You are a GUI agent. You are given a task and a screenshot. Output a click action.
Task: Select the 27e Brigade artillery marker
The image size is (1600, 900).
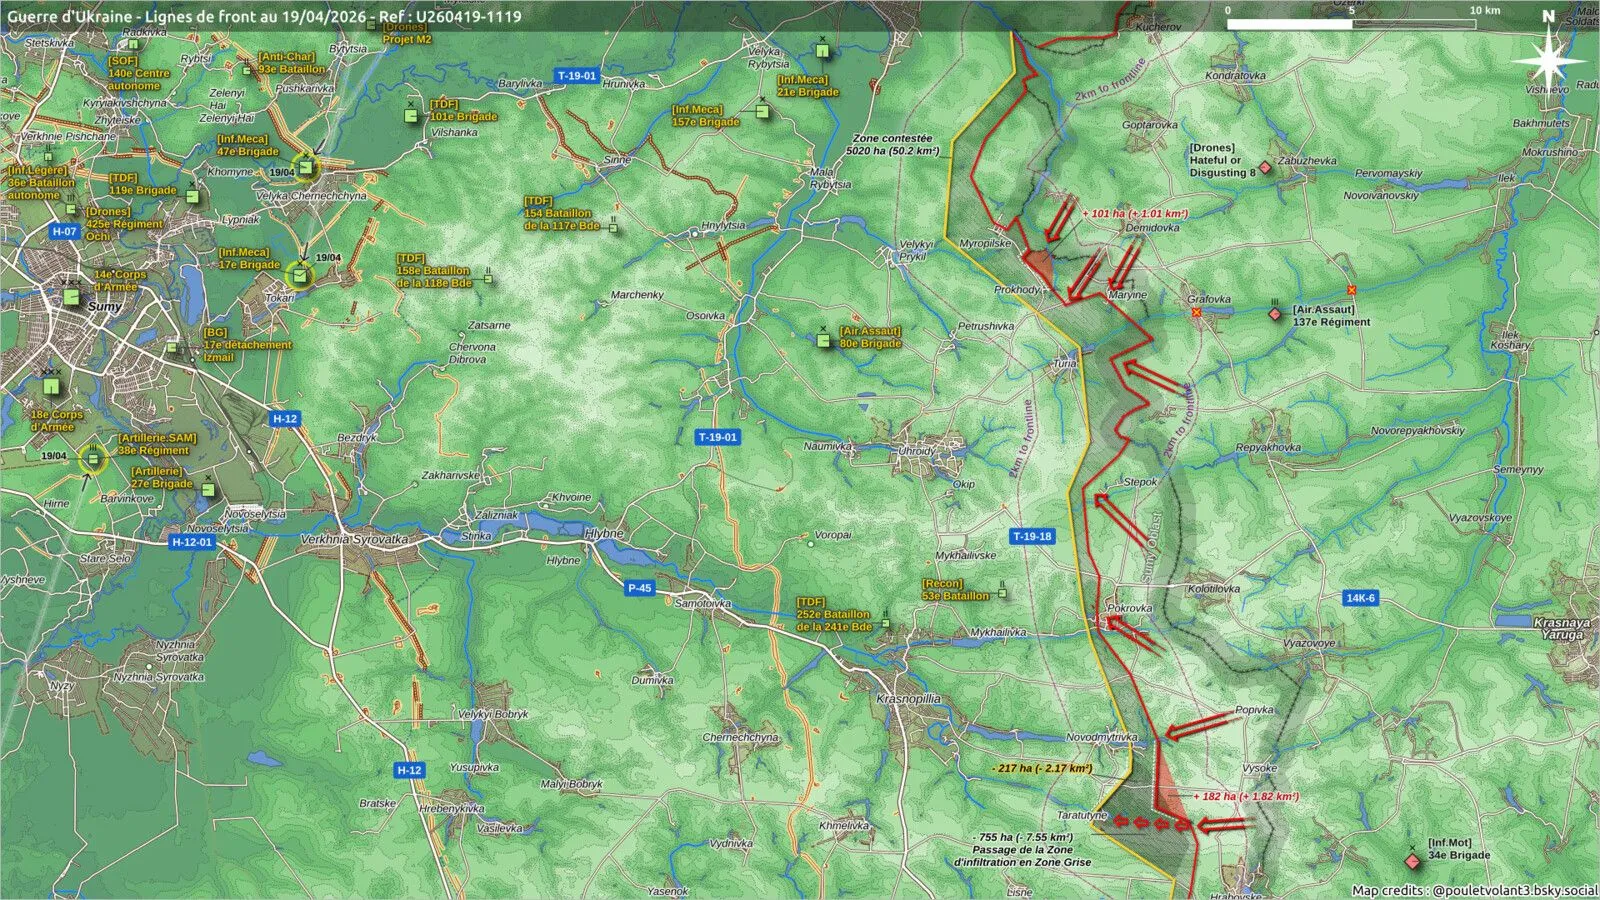[x=208, y=489]
